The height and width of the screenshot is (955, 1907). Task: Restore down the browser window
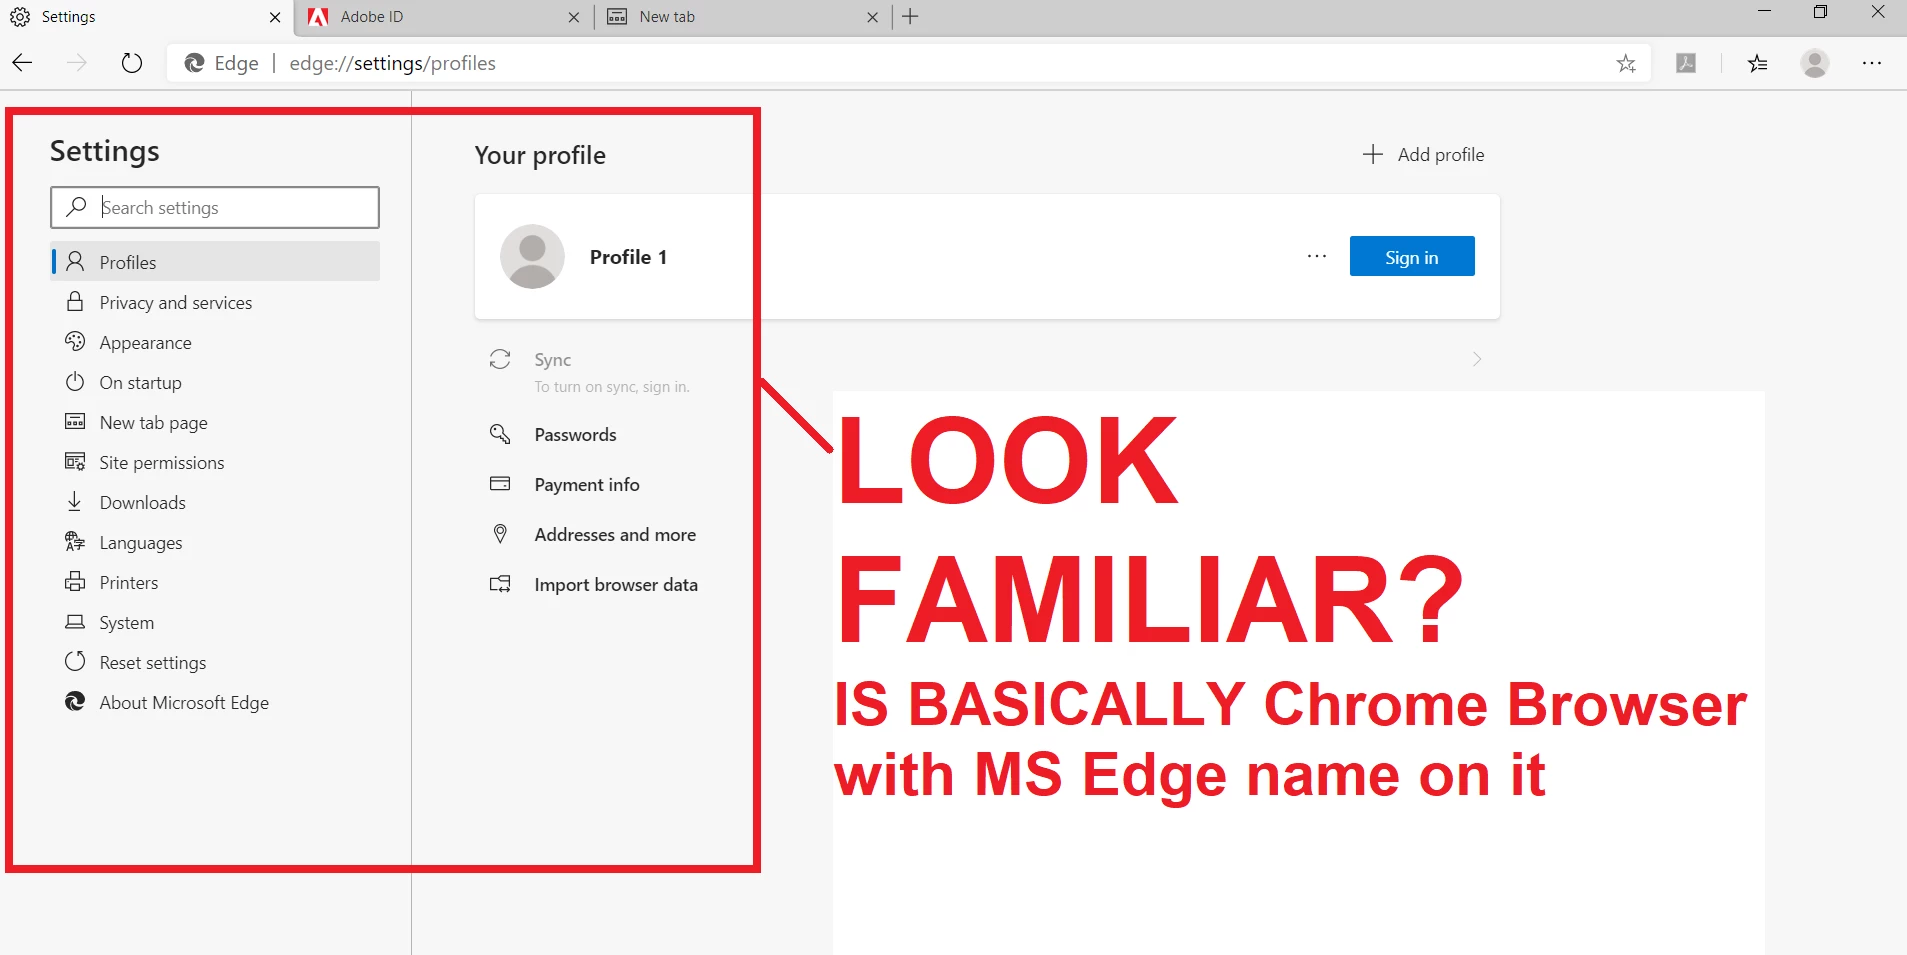[x=1820, y=12]
